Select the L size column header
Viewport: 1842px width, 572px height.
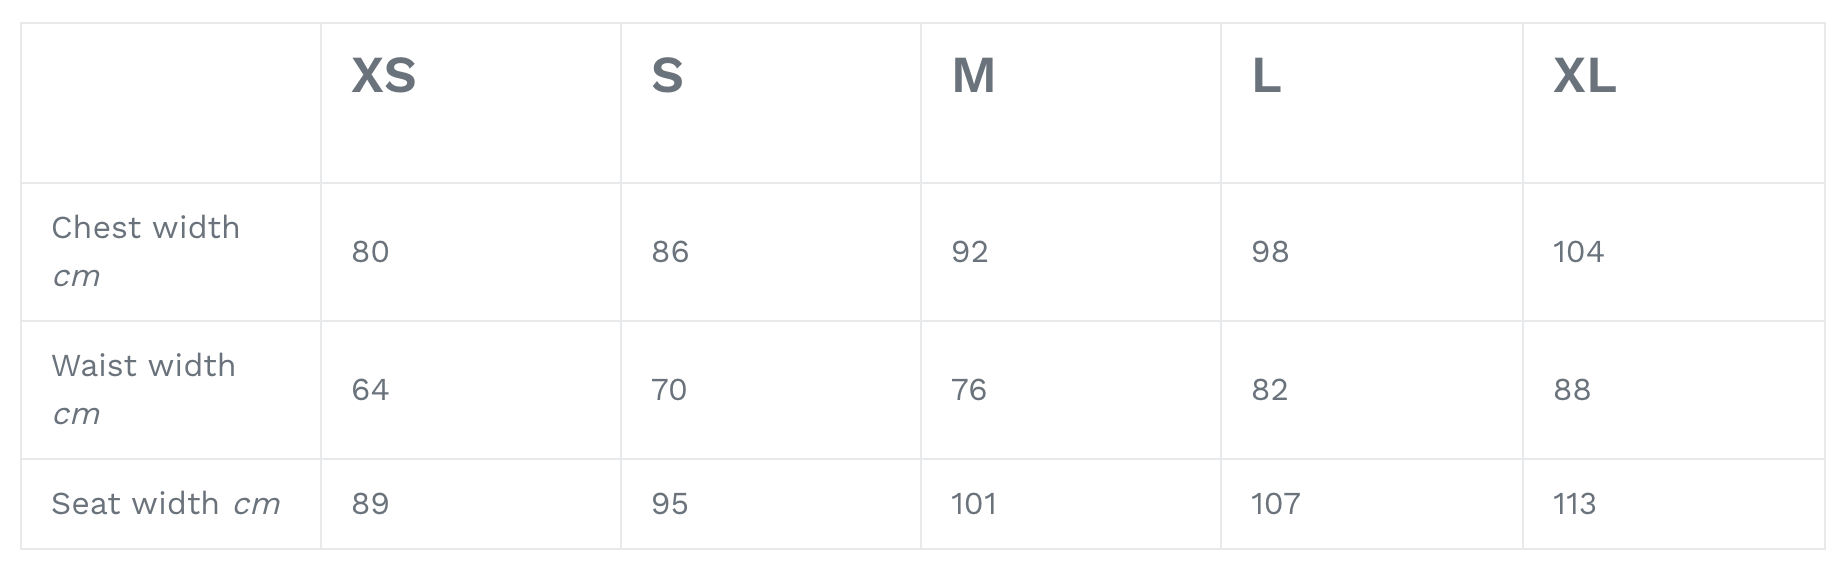[x=1266, y=76]
